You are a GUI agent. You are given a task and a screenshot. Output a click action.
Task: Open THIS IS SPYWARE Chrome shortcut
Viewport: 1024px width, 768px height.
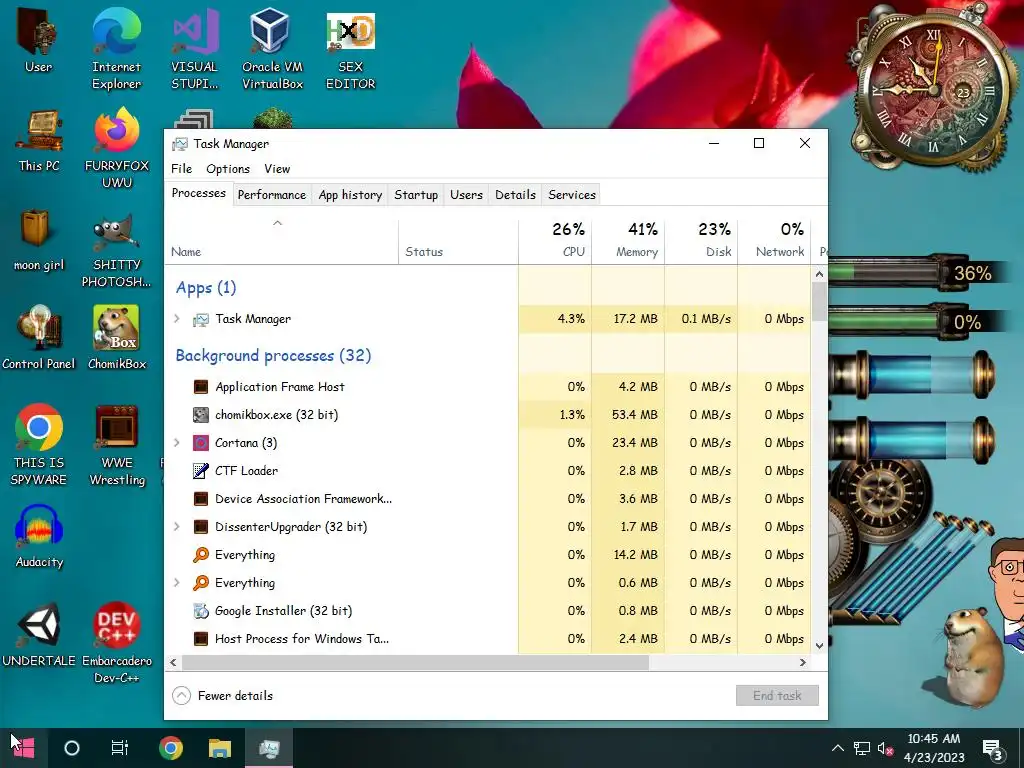[39, 445]
